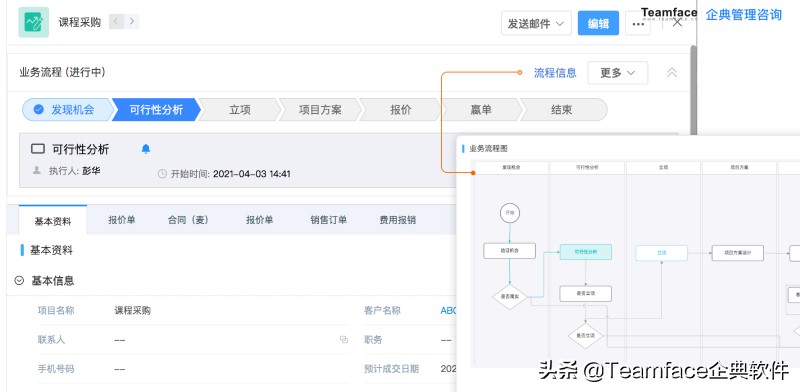The height and width of the screenshot is (392, 800).
Task: Select the 报价 stage
Action: (401, 110)
